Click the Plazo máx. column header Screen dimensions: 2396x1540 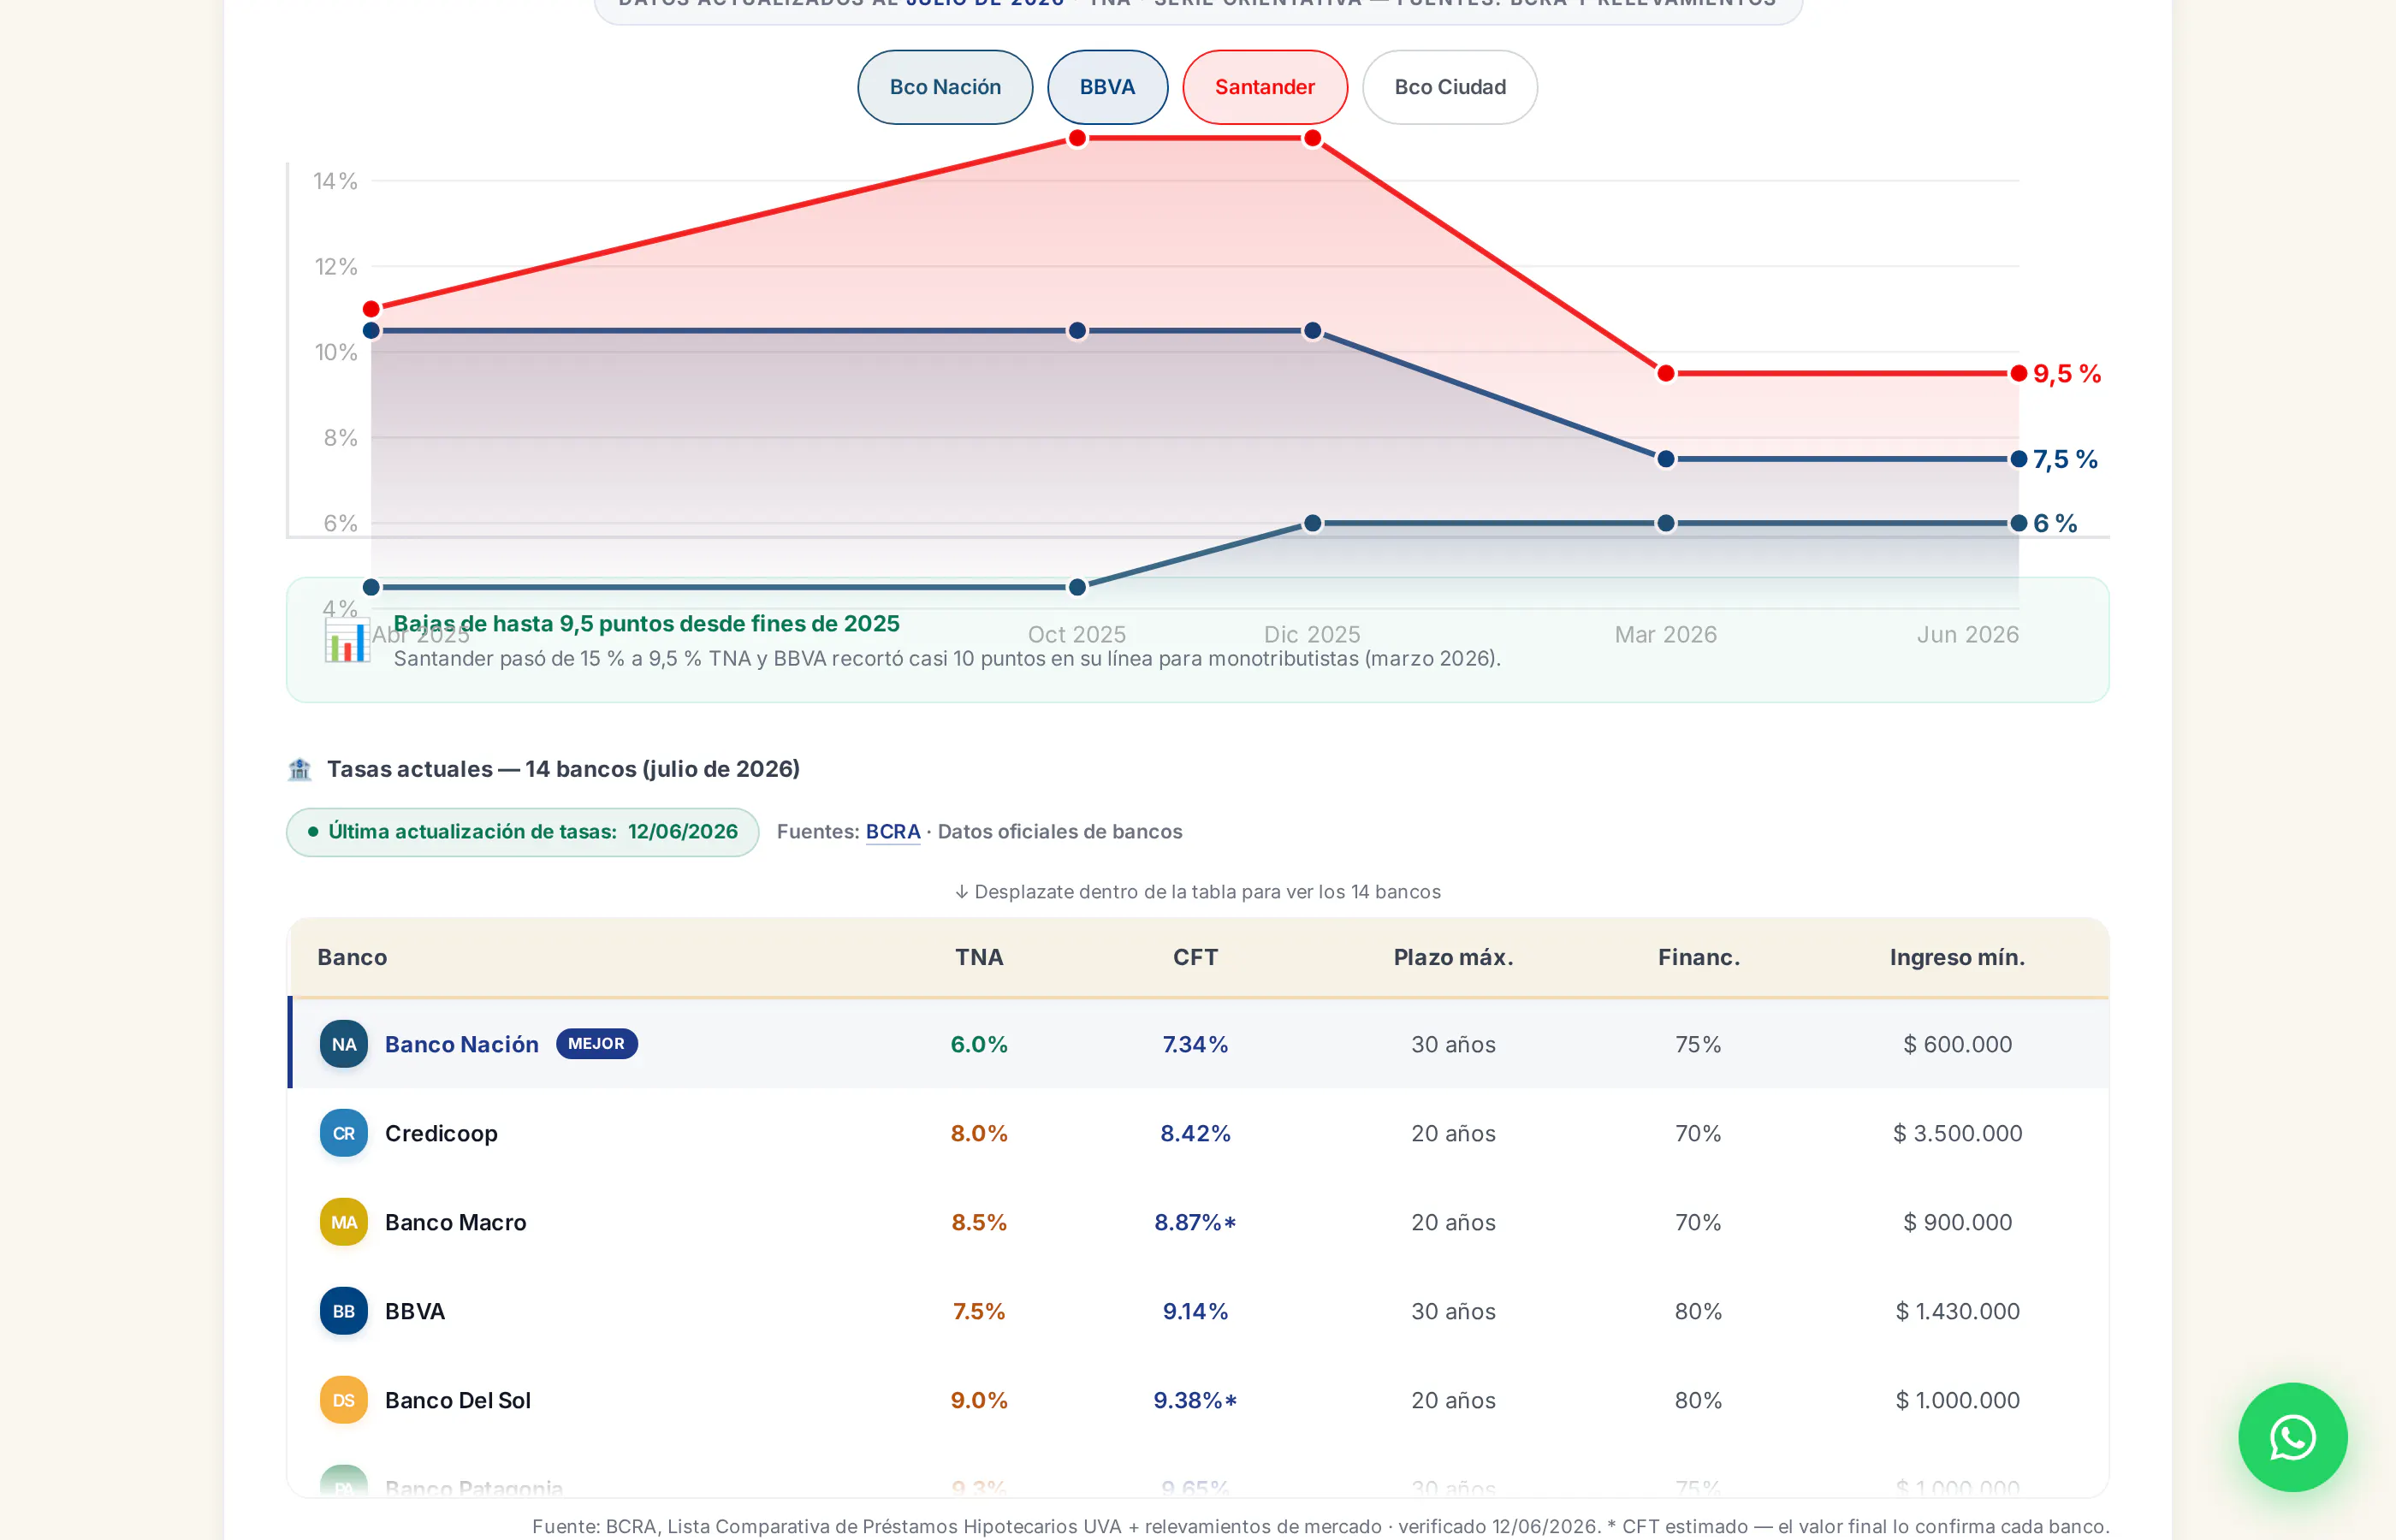tap(1453, 957)
